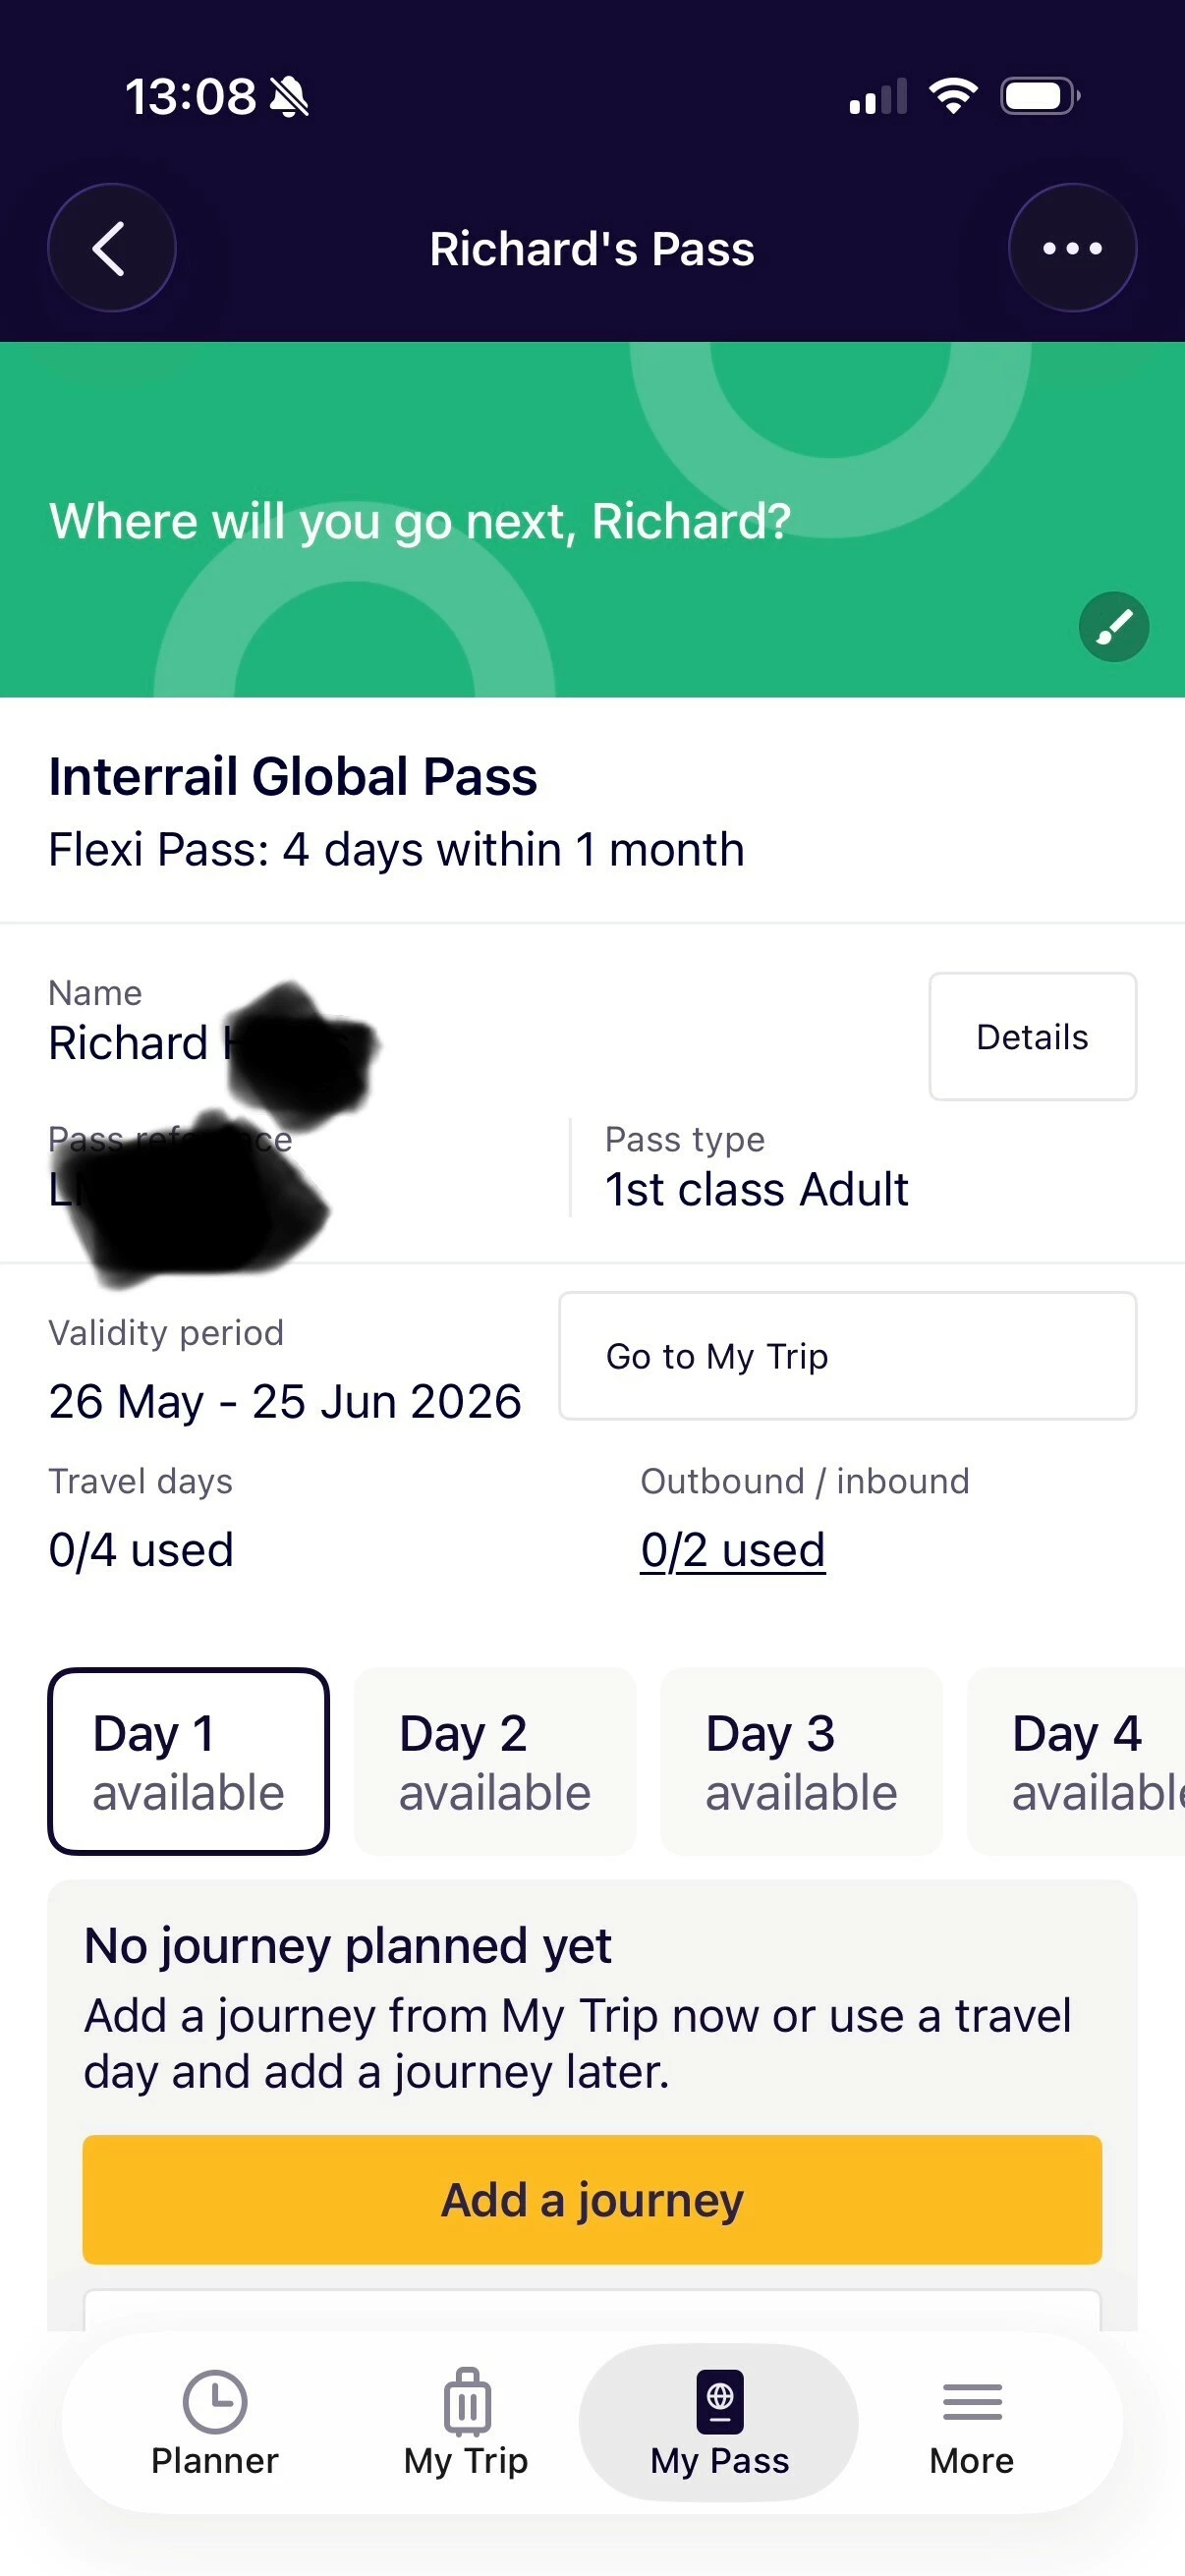Tap the validity period dates
The image size is (1185, 2576).
pyautogui.click(x=285, y=1401)
